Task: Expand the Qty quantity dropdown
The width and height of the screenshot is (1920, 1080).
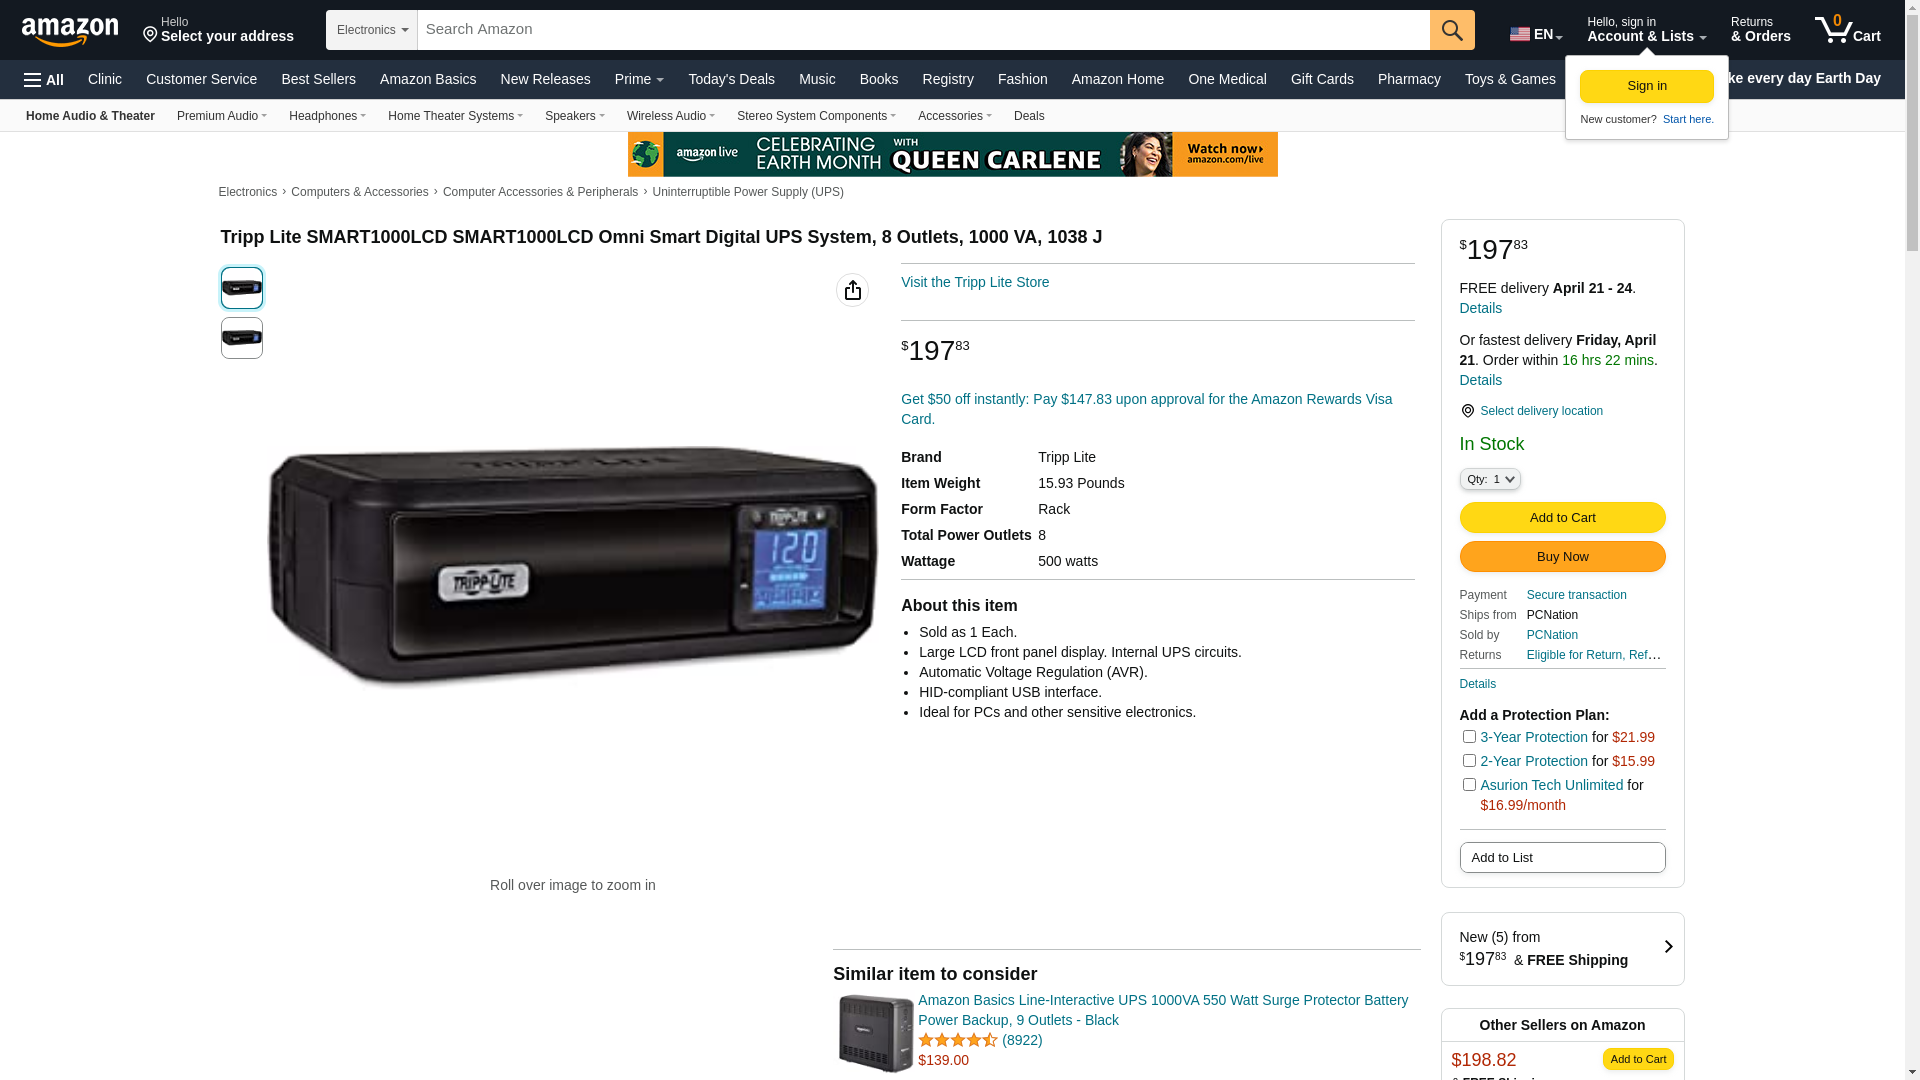Action: (x=1490, y=480)
